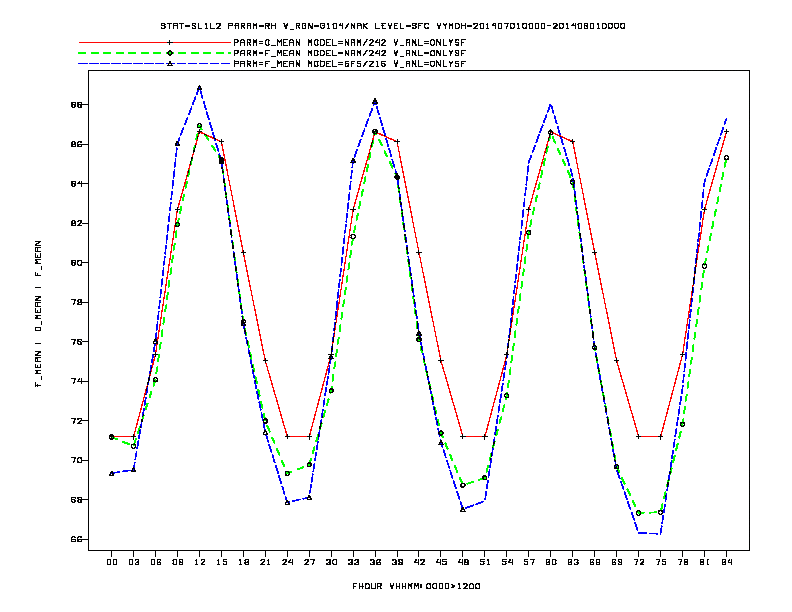Viewport: 792px width, 612px height.
Task: Click the blue dashed legend line sample
Action: point(155,64)
